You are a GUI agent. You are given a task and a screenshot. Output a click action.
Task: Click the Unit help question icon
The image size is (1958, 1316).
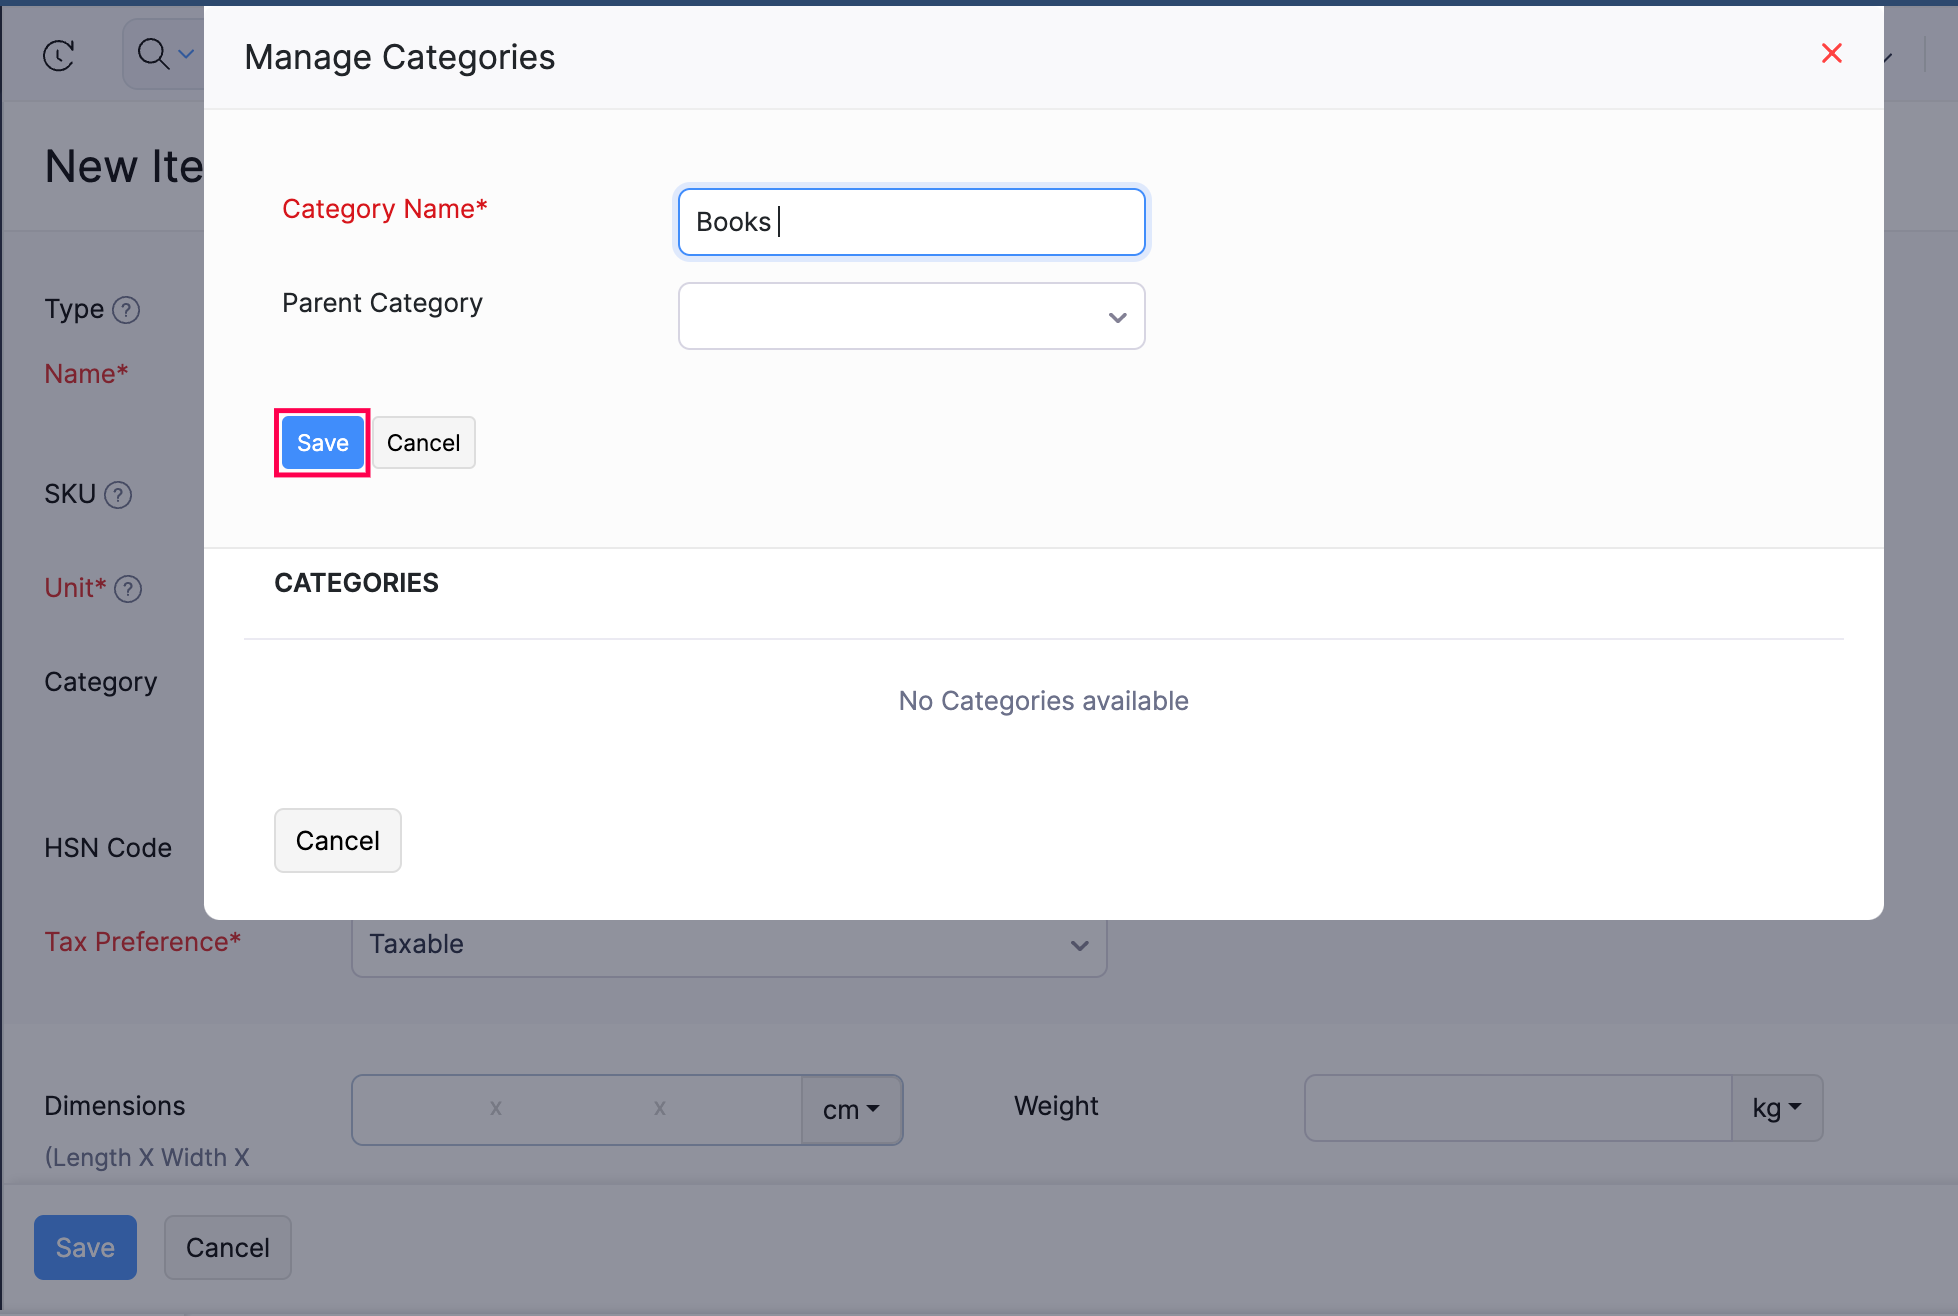(x=128, y=589)
